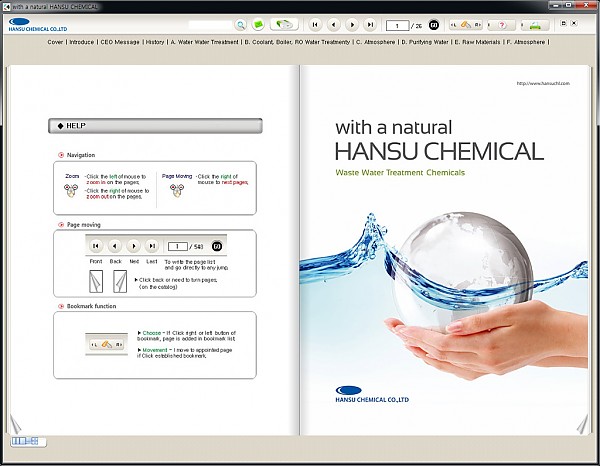Select the History section tab

155,43
